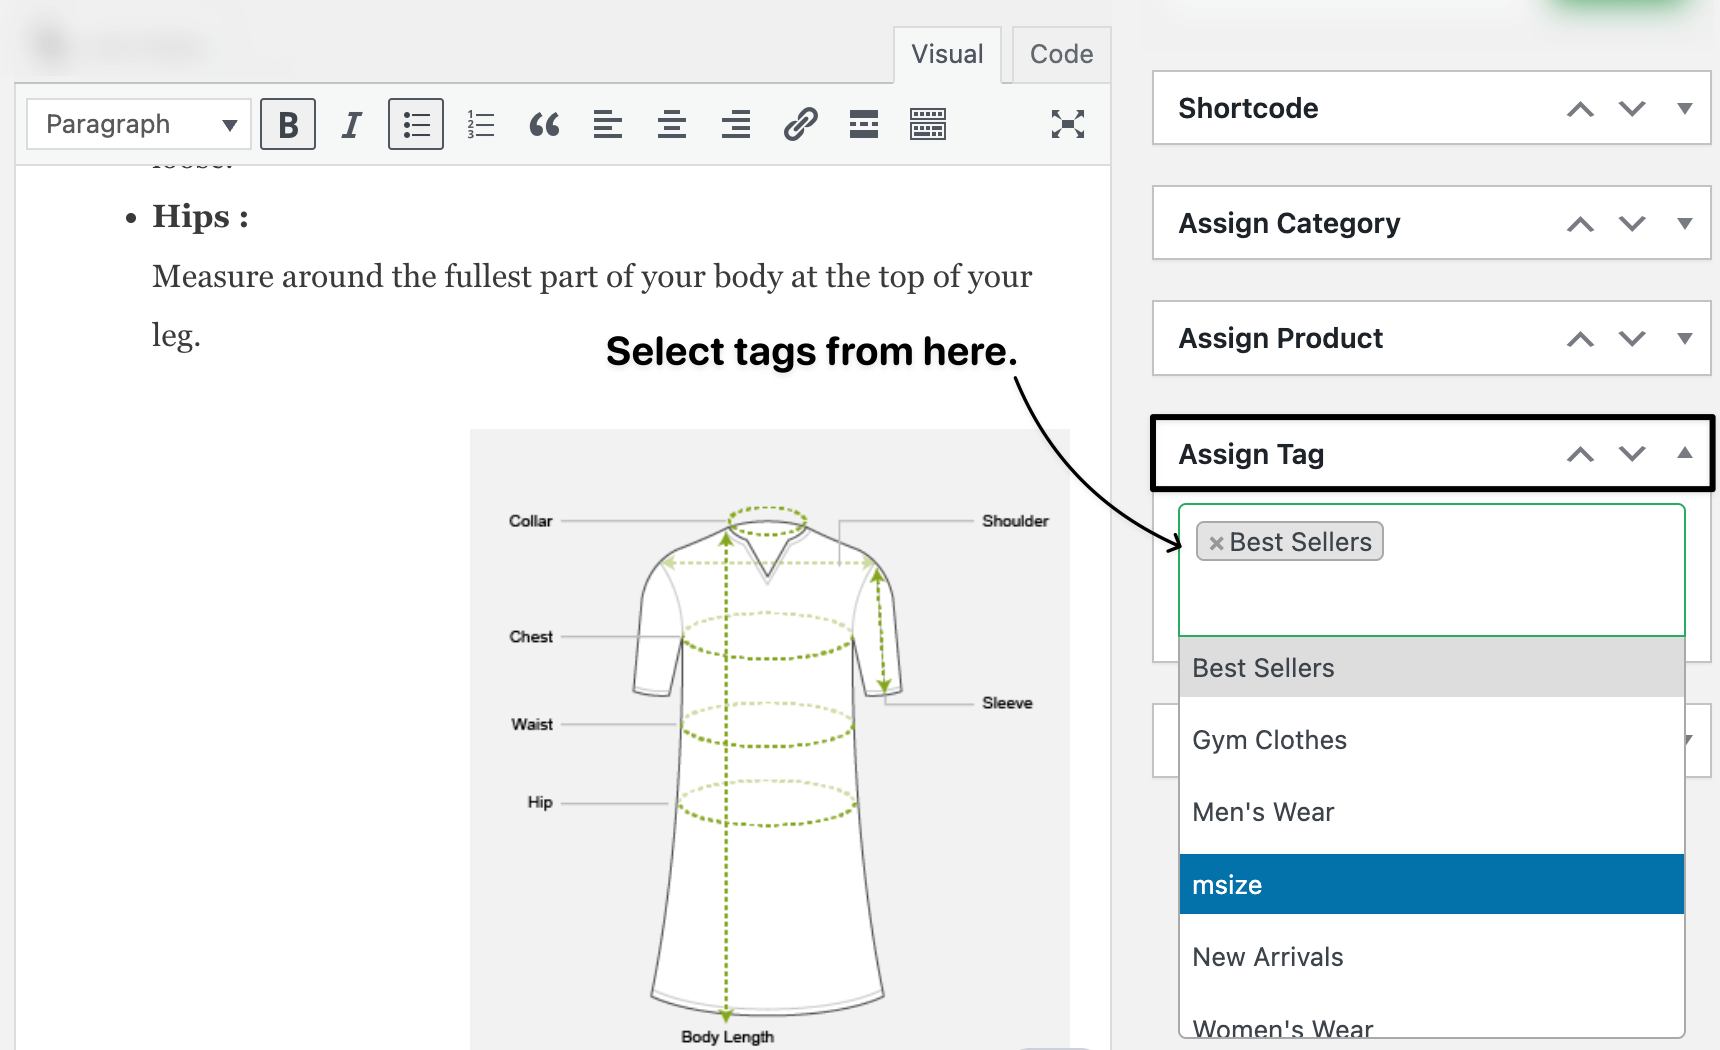Apply a bulleted list

click(416, 124)
